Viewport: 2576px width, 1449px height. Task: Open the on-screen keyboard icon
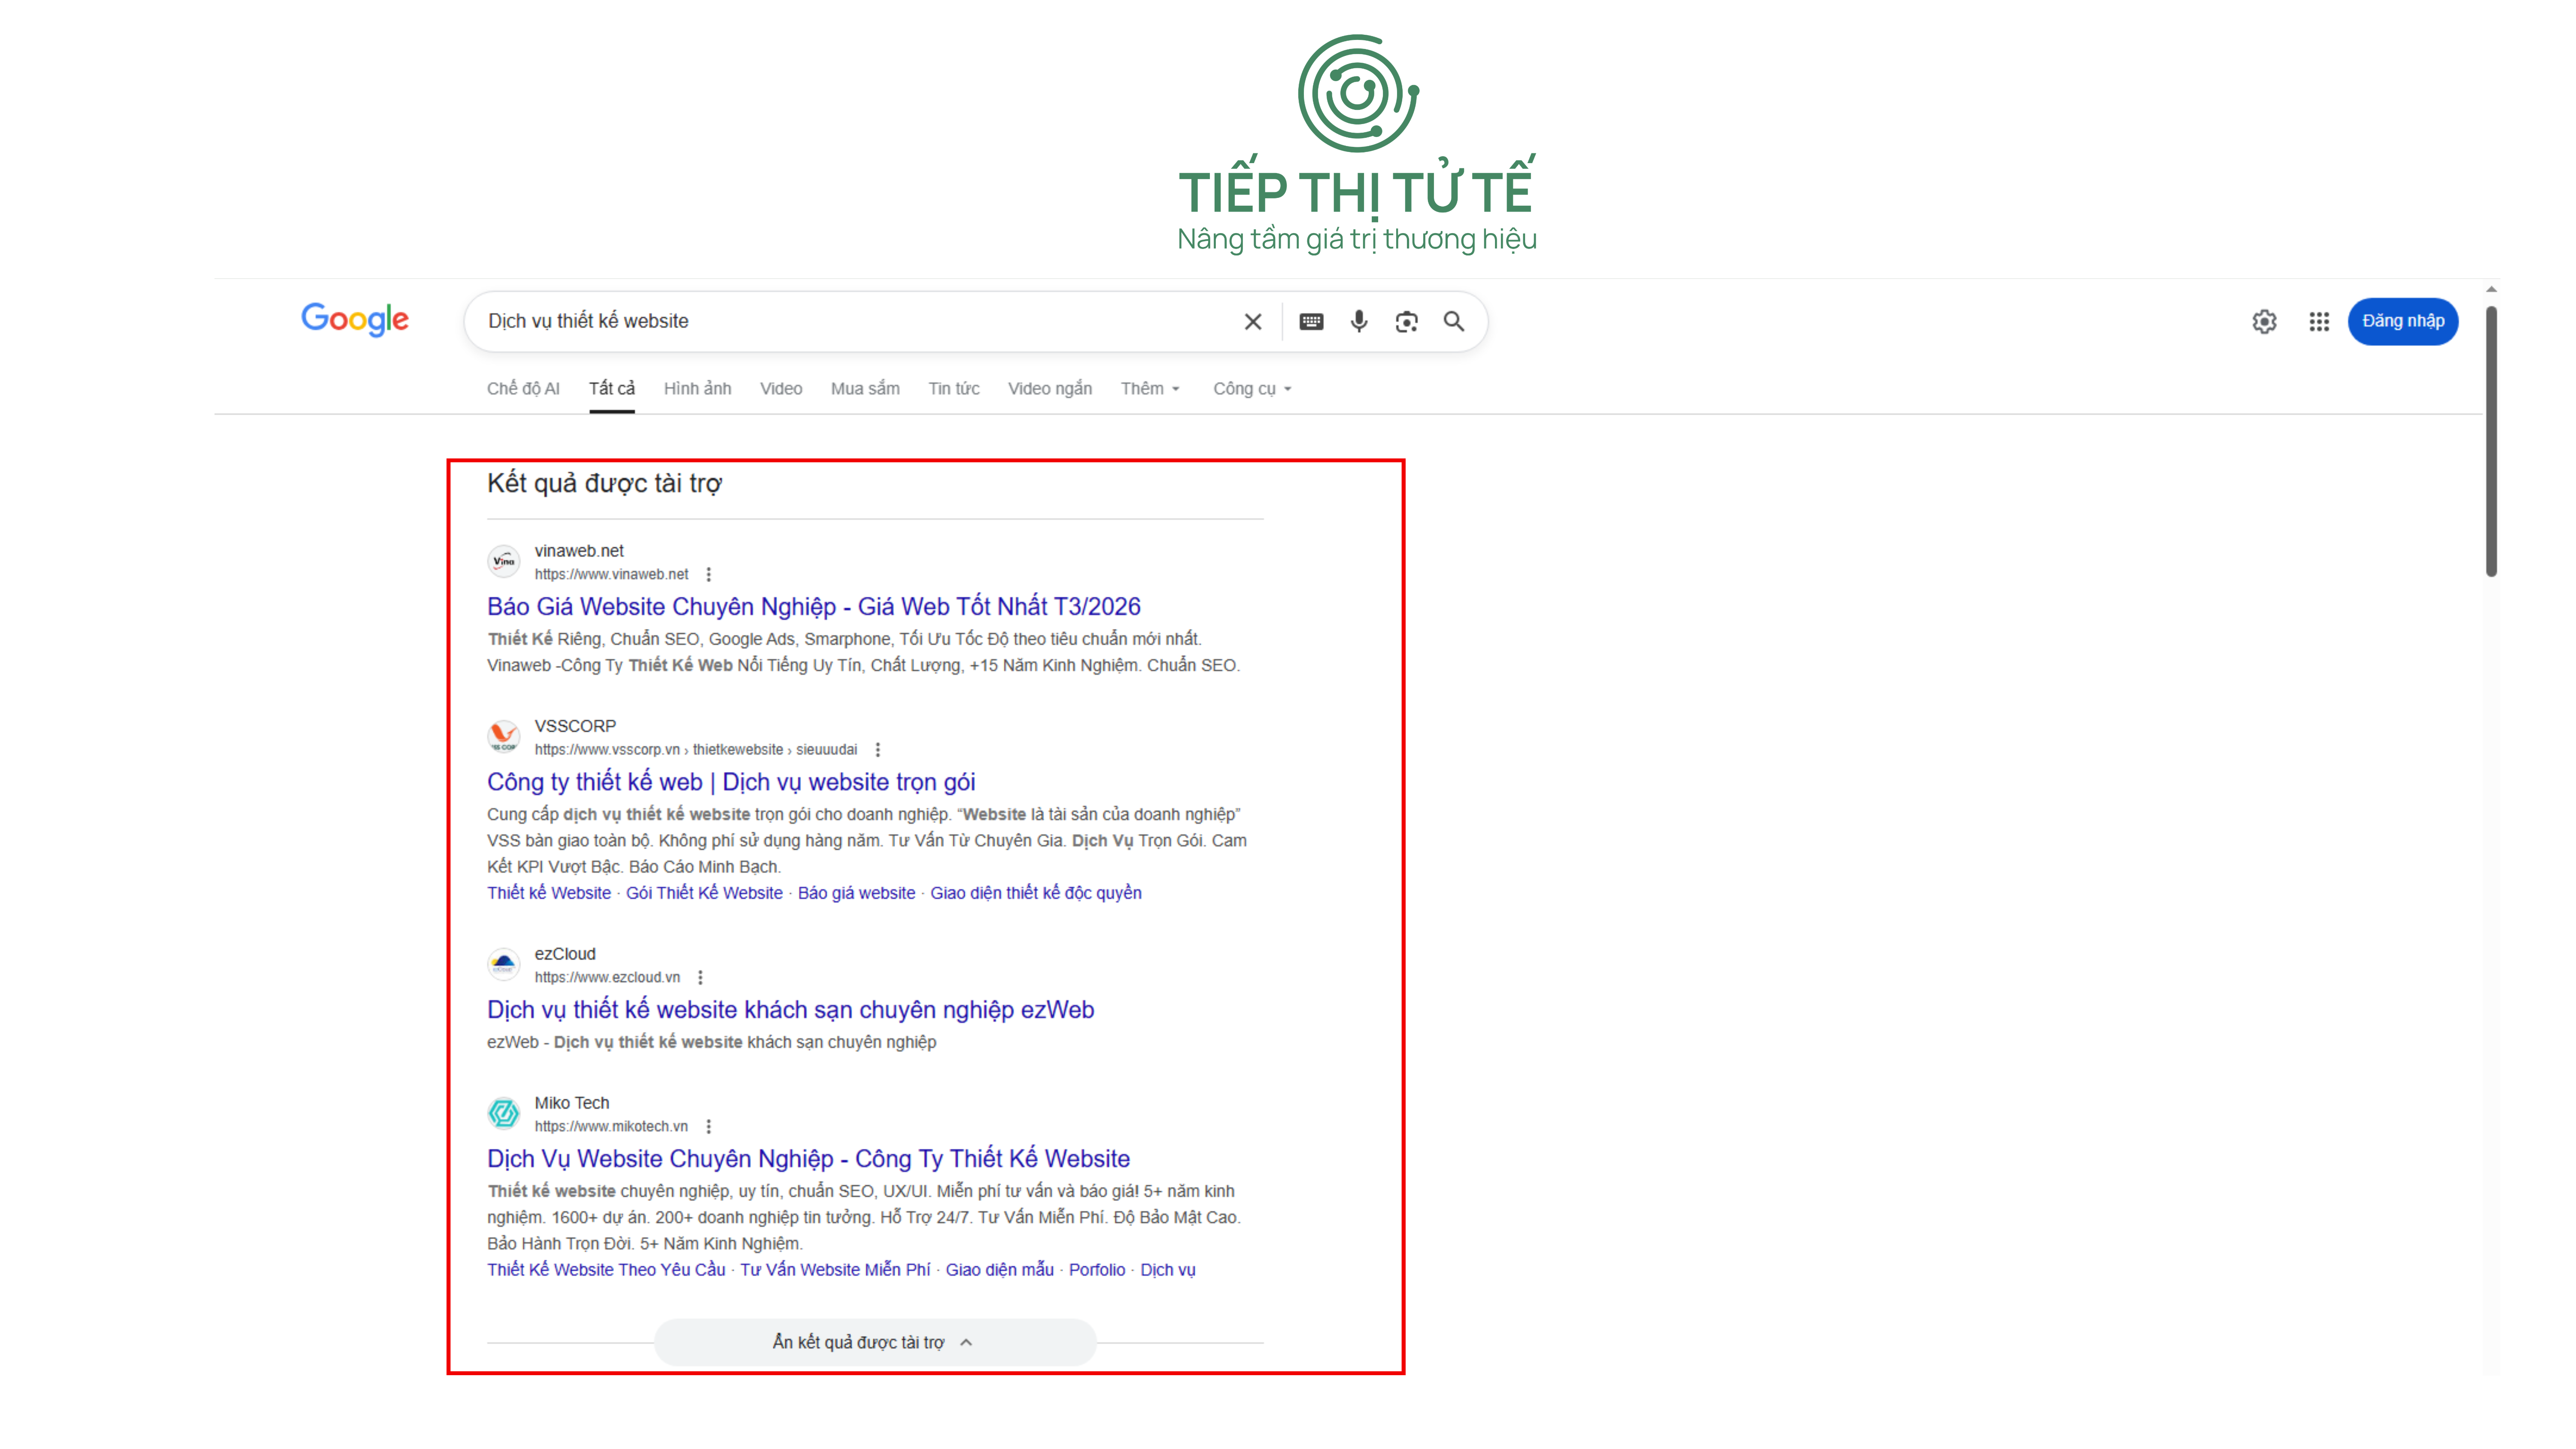click(x=1311, y=321)
